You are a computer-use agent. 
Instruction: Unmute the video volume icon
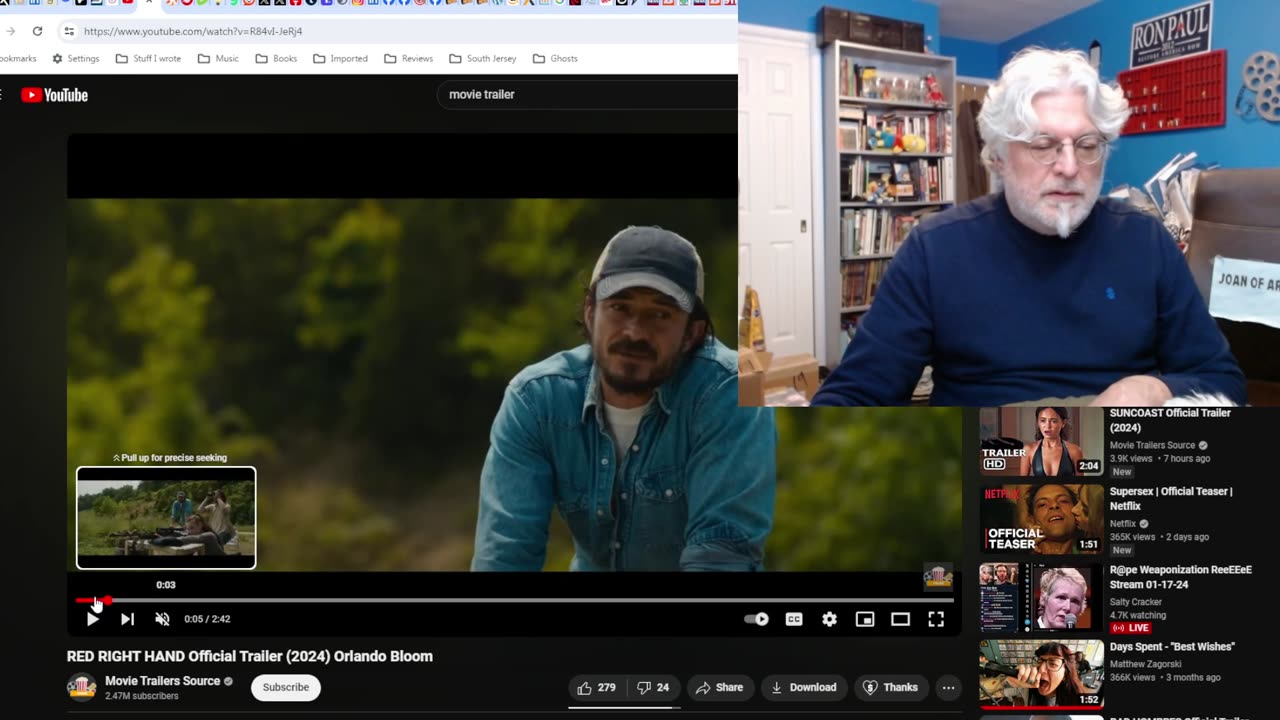162,619
